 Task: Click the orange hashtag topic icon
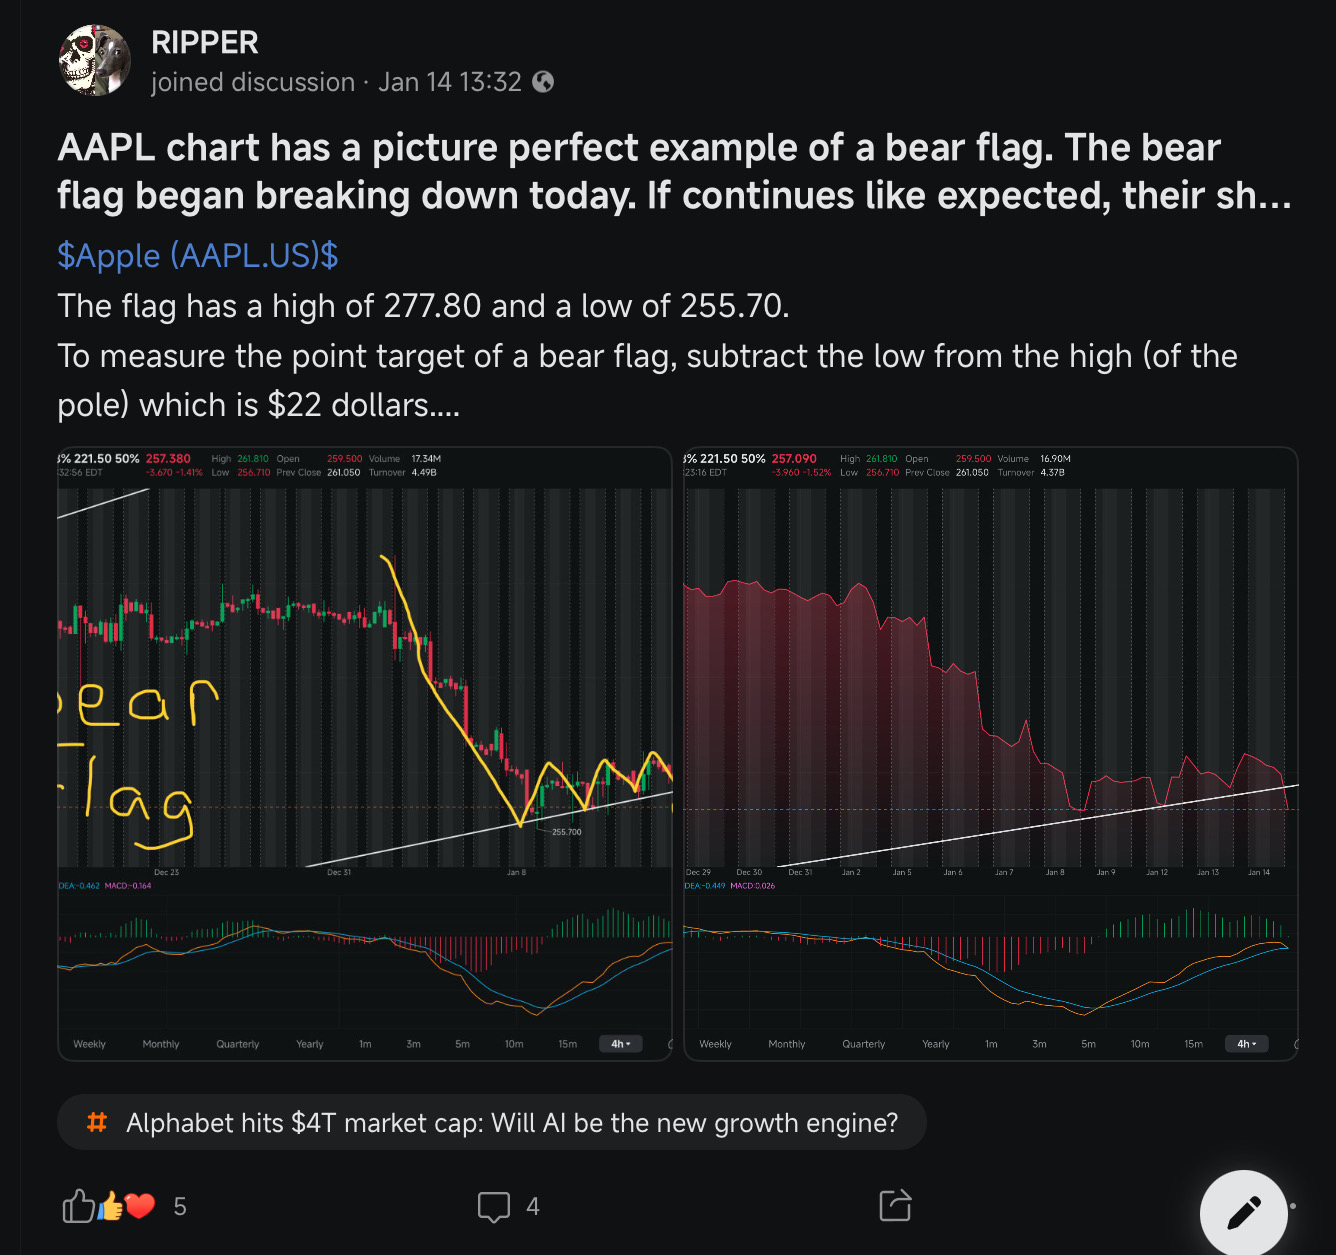point(97,1122)
